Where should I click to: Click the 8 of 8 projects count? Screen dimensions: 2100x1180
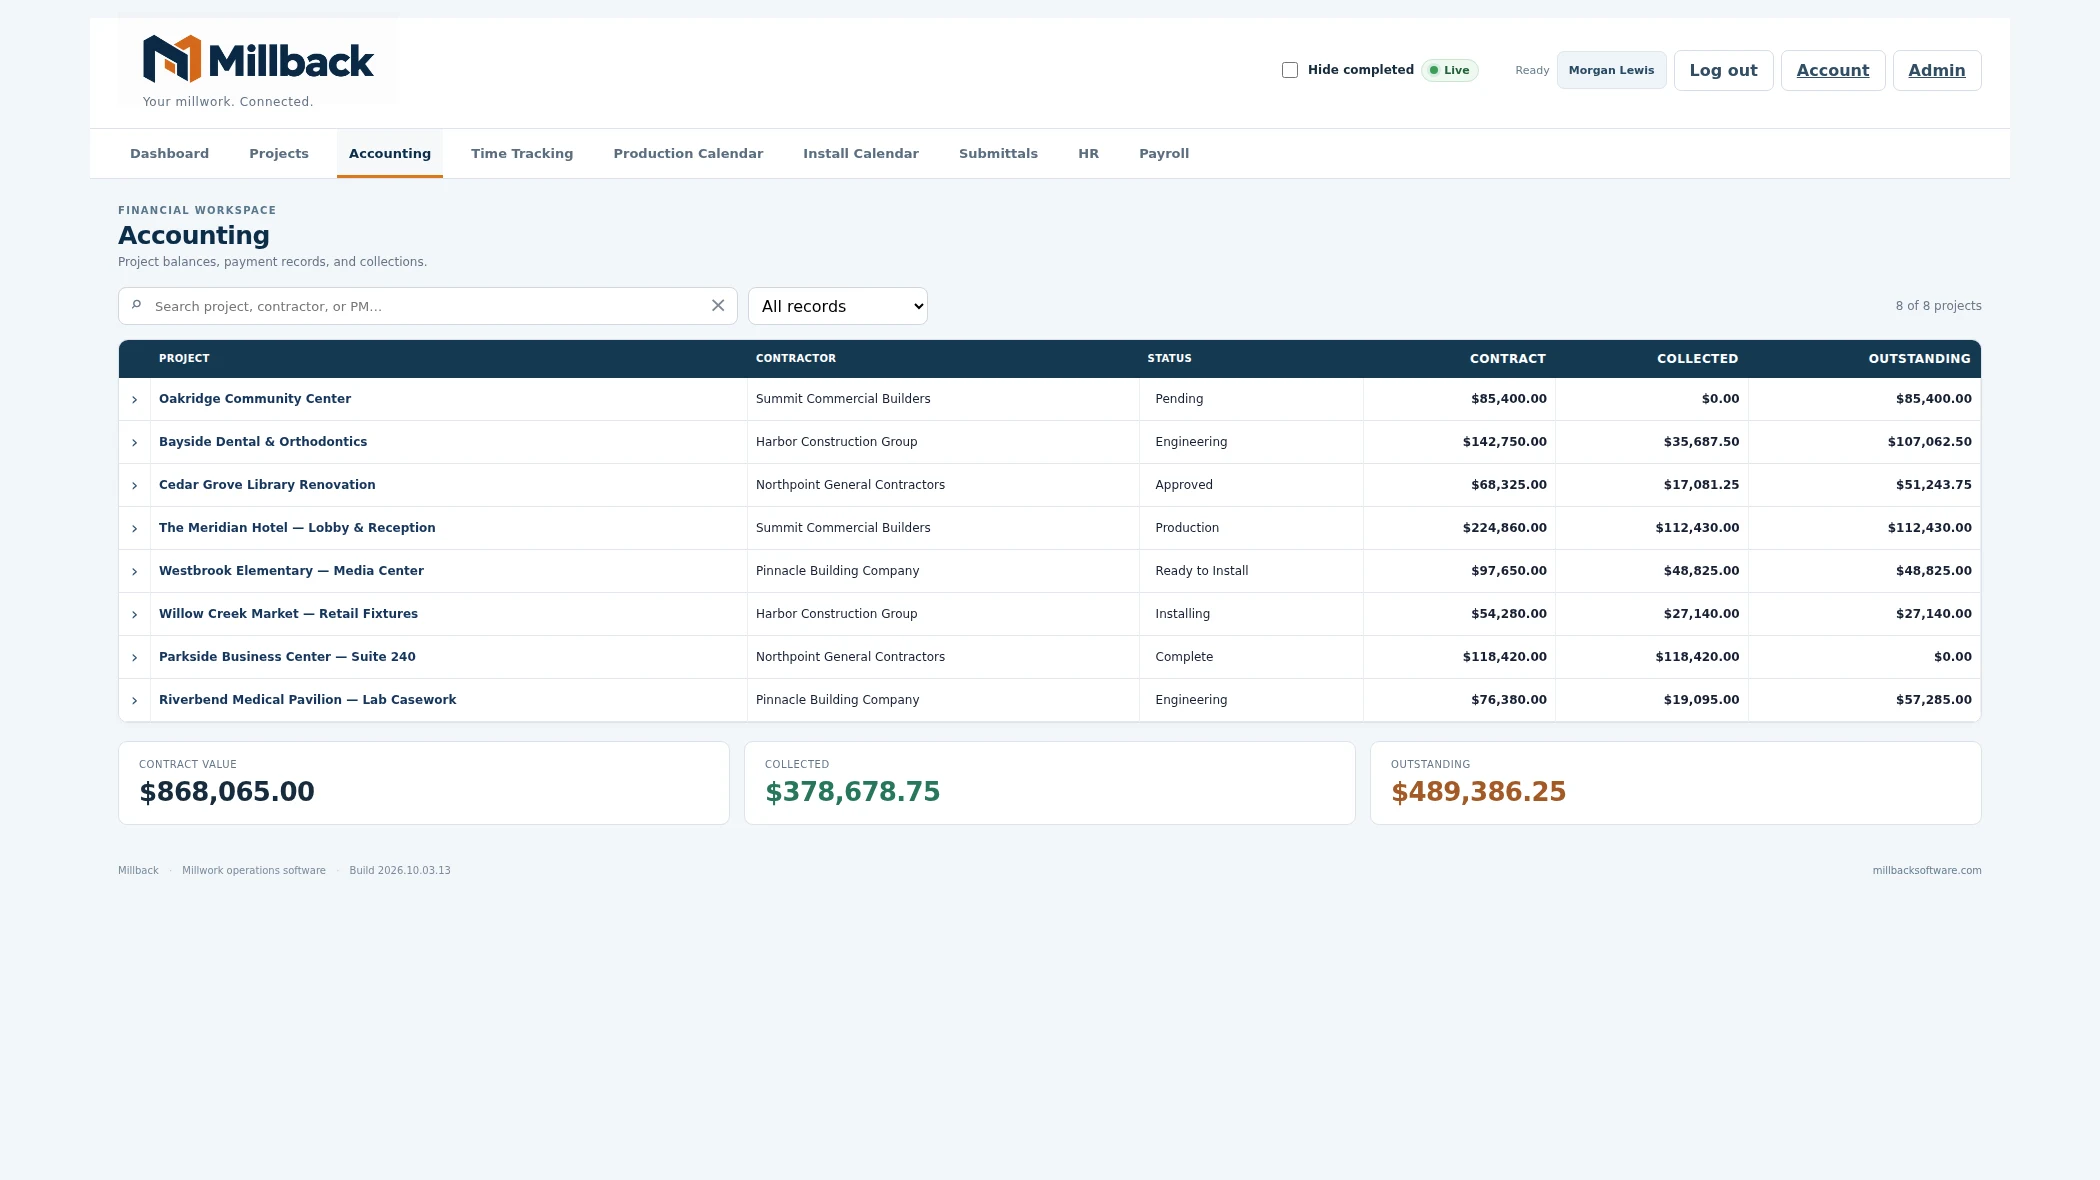coord(1938,306)
